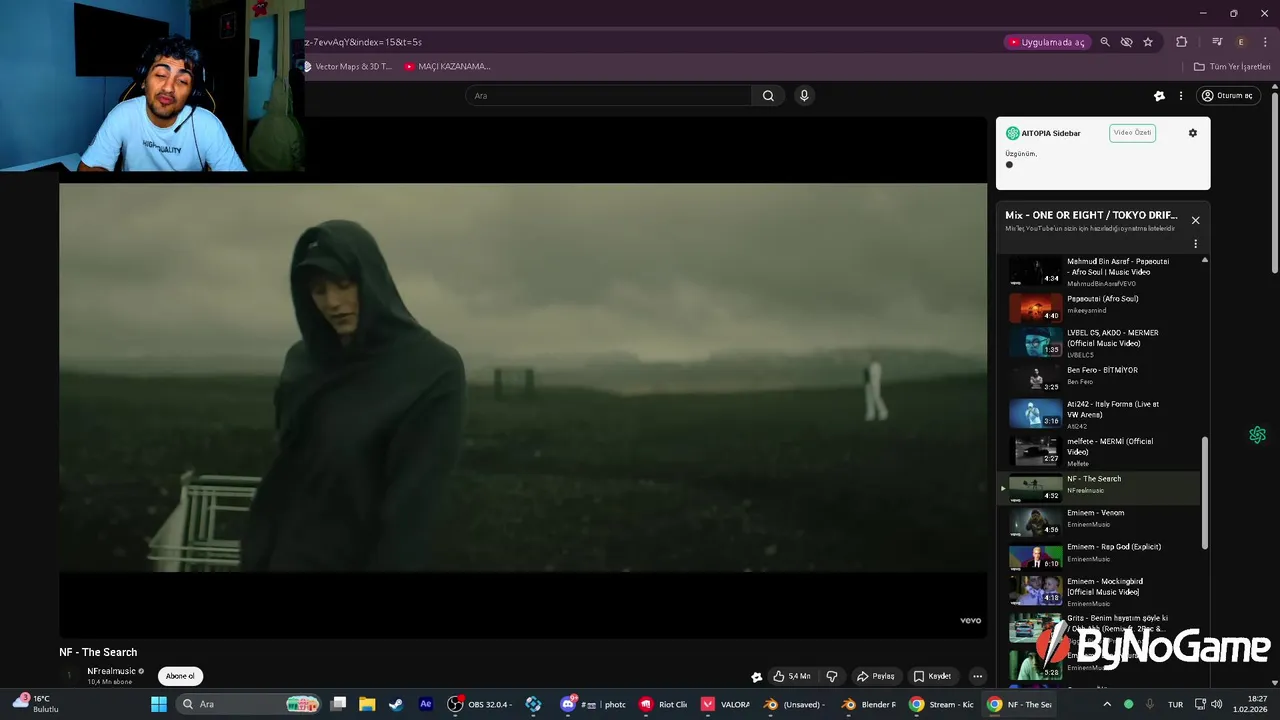Open Task View on the taskbar
The width and height of the screenshot is (1280, 720).
click(x=339, y=704)
